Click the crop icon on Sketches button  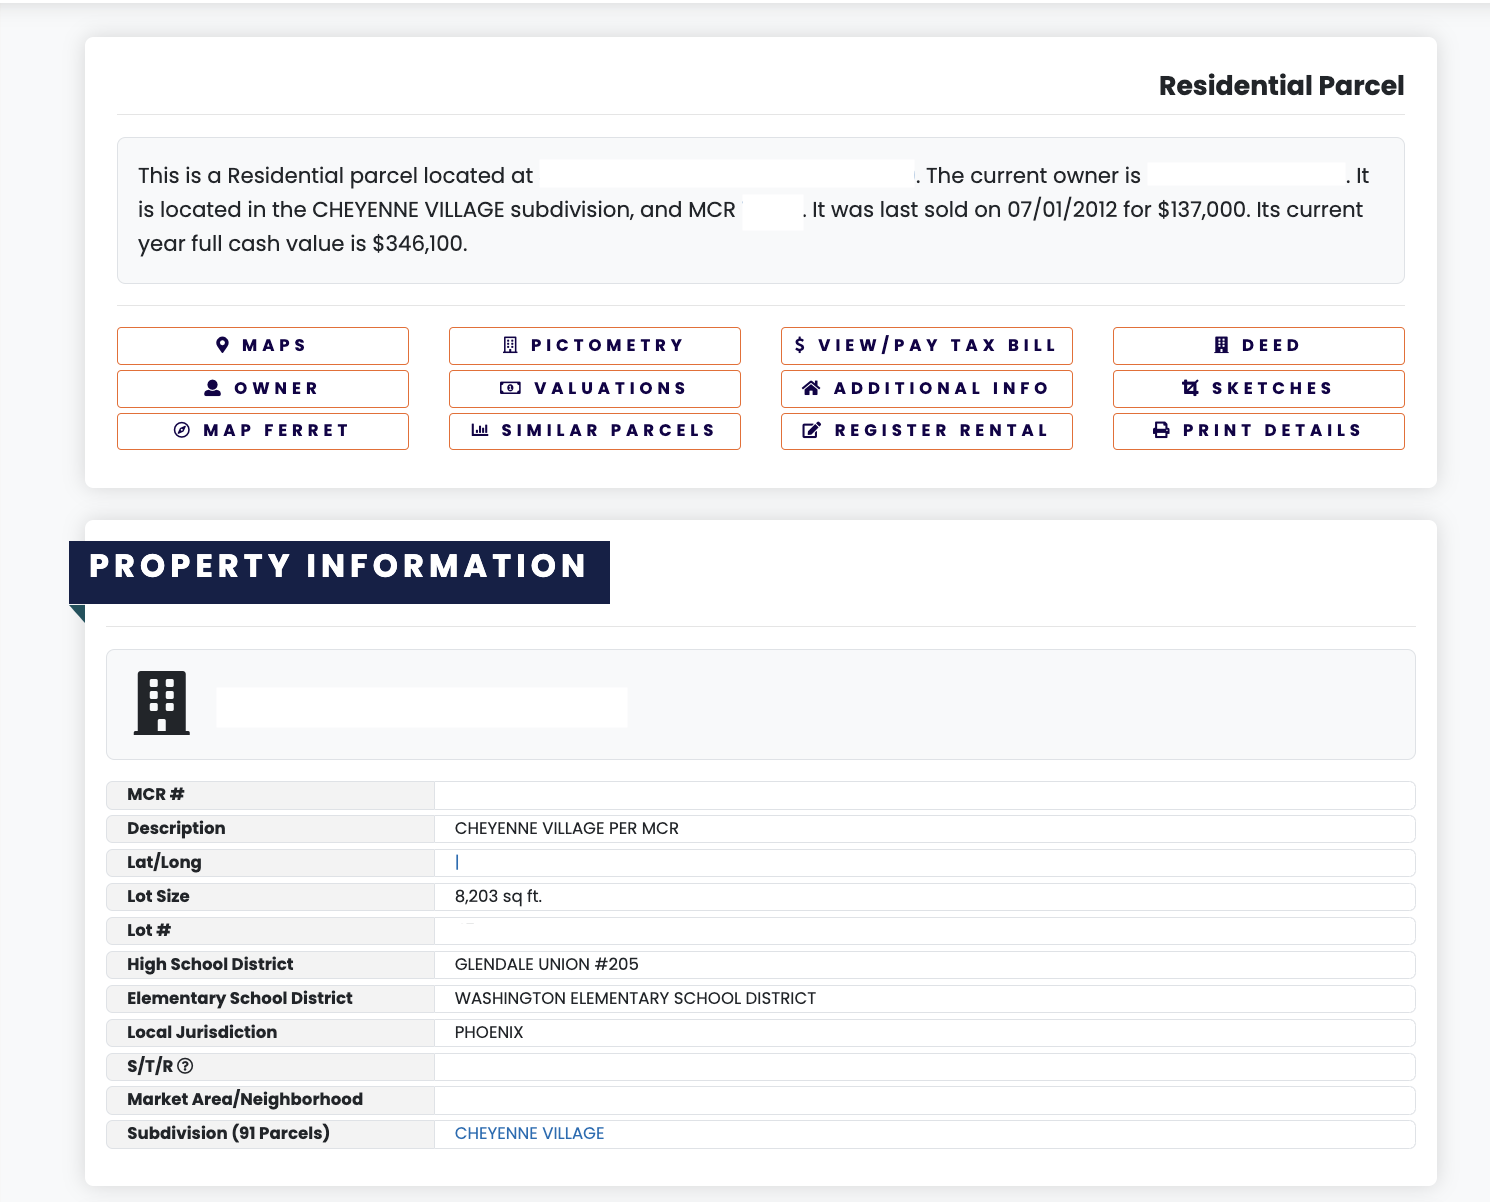(1190, 388)
